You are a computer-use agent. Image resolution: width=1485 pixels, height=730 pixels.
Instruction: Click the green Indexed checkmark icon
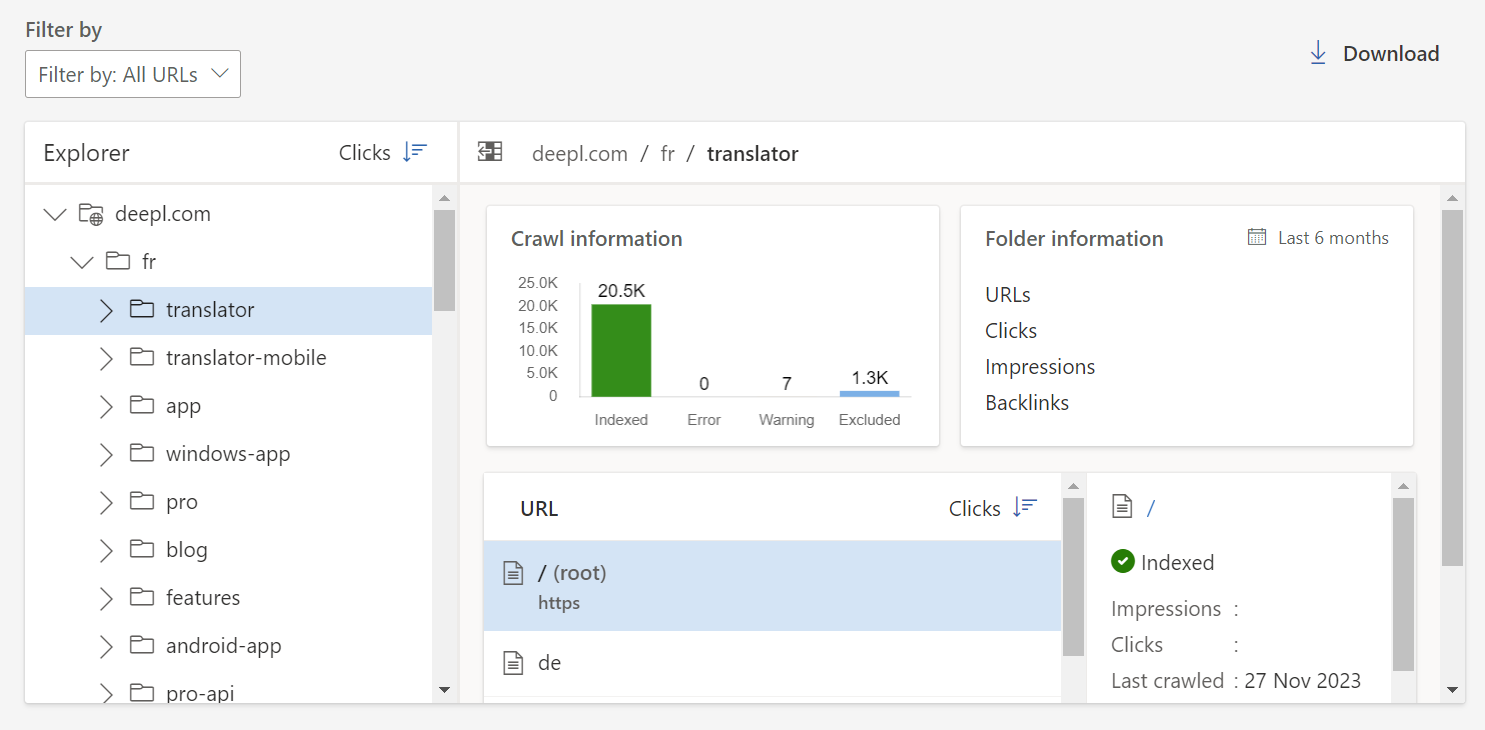[1122, 561]
